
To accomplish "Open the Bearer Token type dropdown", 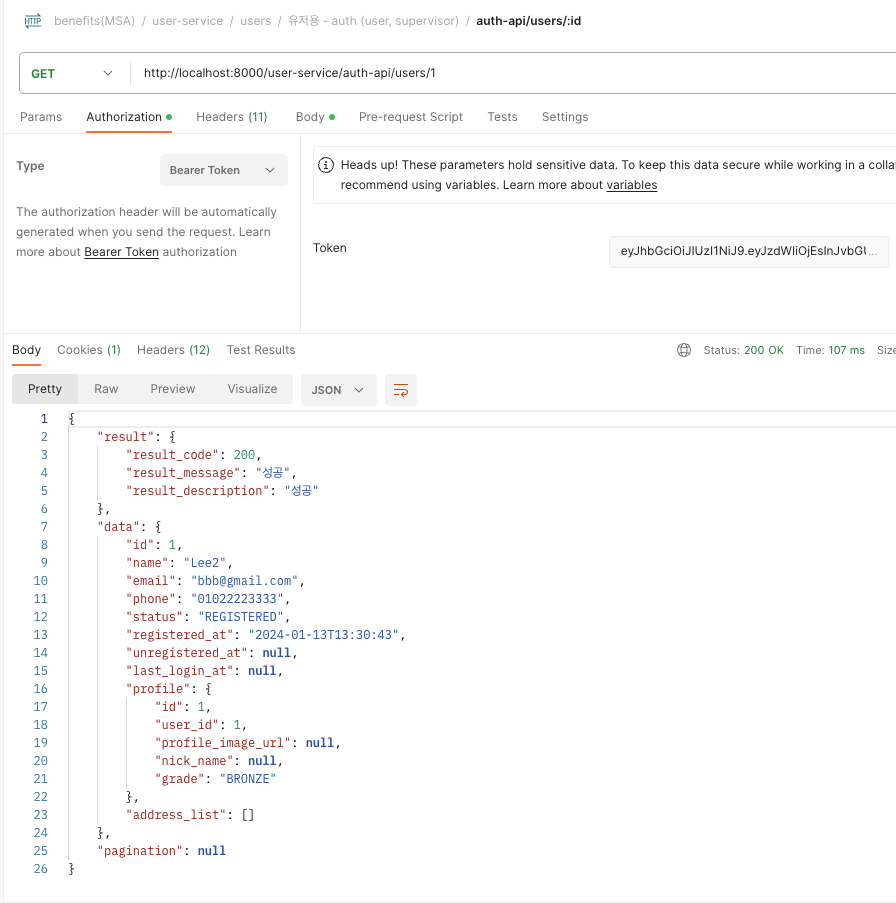I will click(x=223, y=170).
